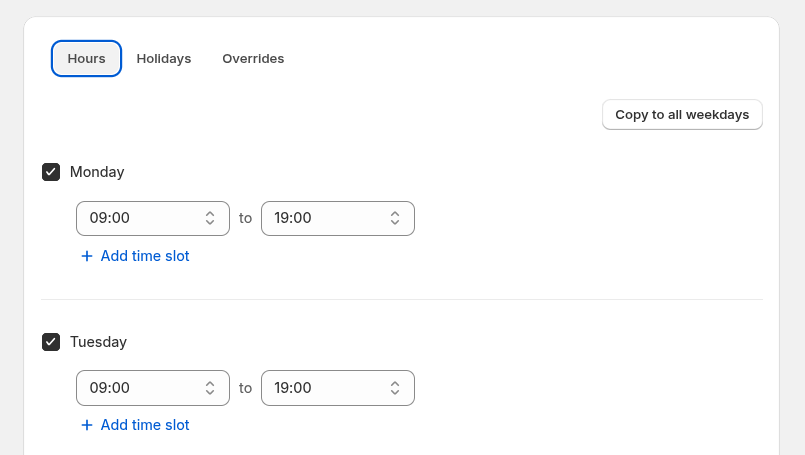Click the Tuesday day label
805x455 pixels.
click(99, 342)
